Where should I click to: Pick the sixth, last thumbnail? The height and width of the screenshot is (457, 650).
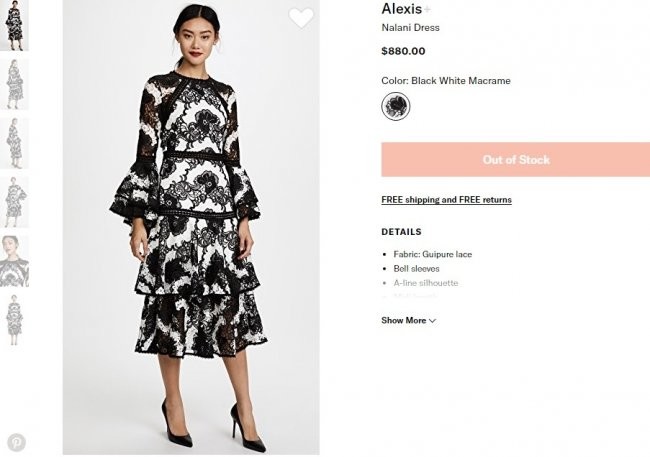(16, 318)
